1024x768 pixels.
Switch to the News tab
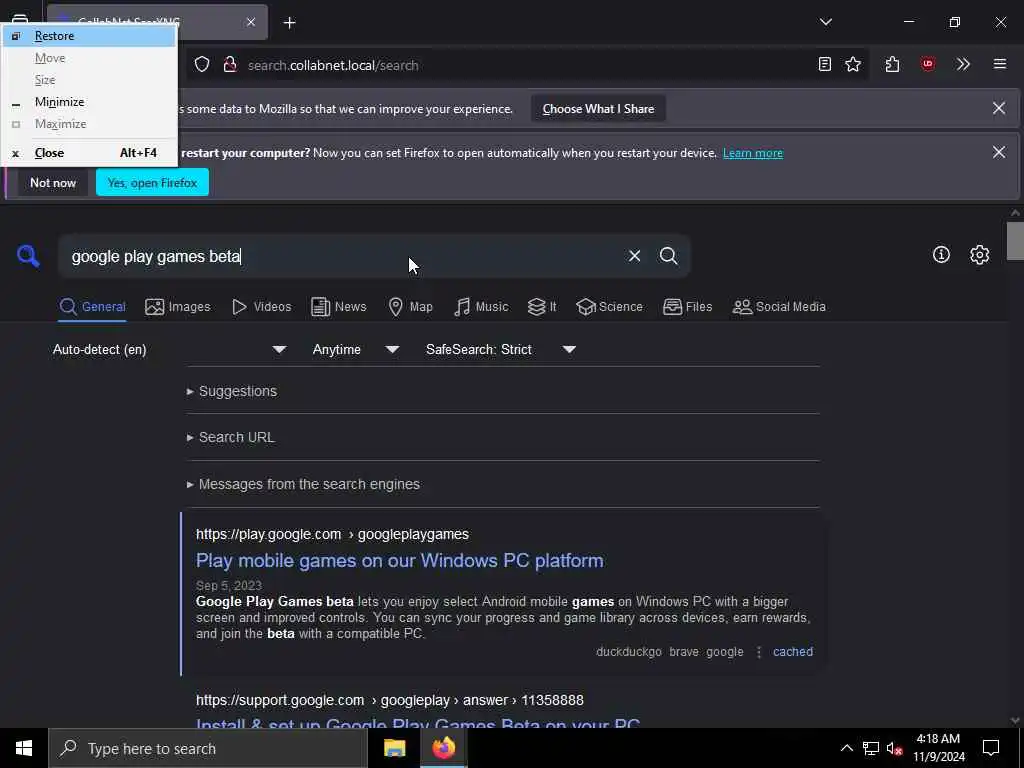click(338, 307)
